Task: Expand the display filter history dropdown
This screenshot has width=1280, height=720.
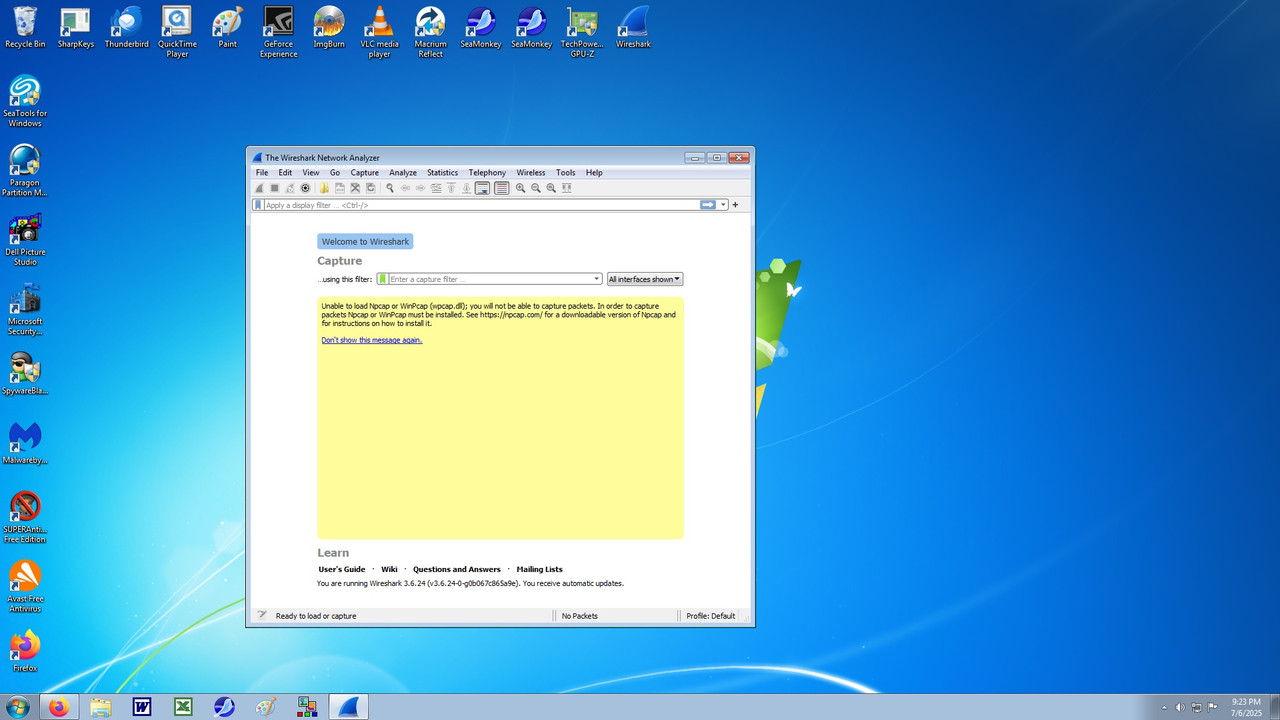Action: click(x=723, y=205)
